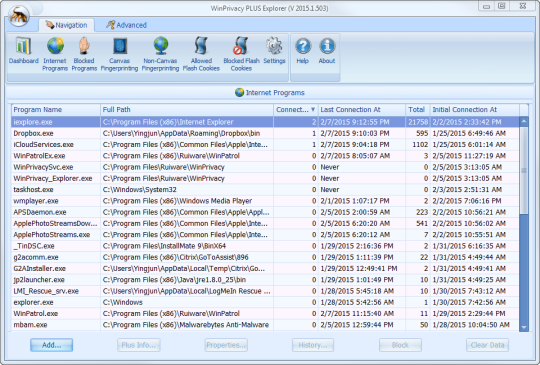Click the total value 21758
540x365 pixels.
coord(418,122)
